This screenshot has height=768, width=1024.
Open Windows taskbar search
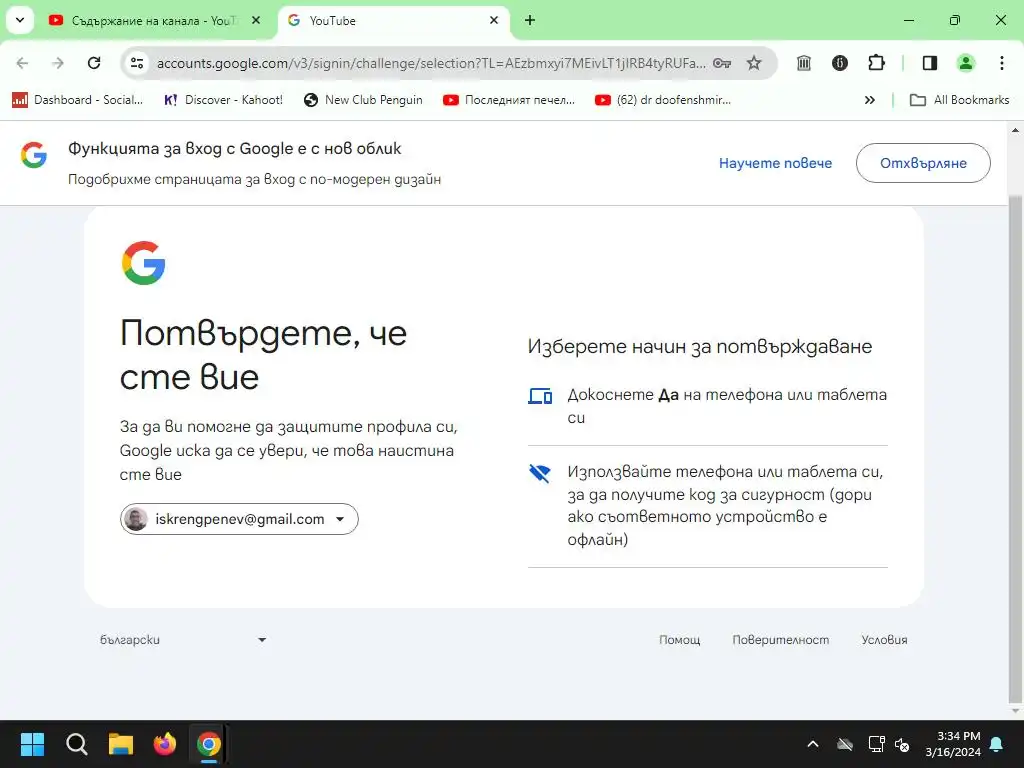[76, 744]
